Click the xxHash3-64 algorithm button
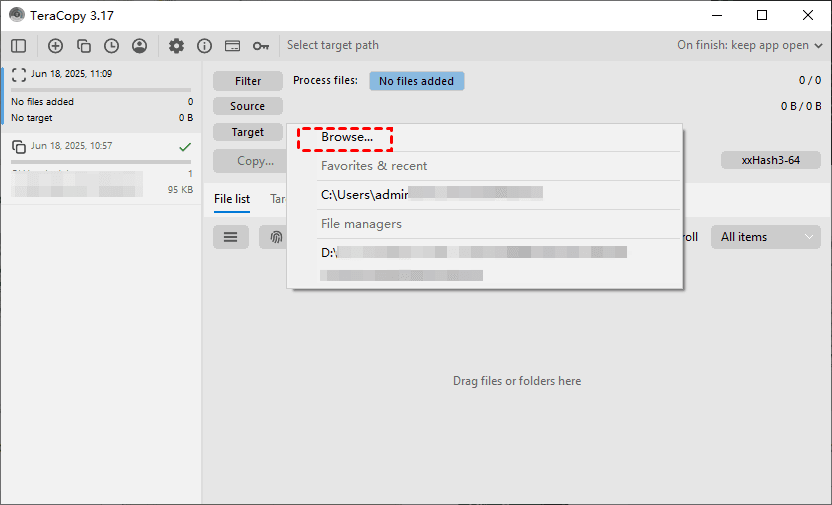This screenshot has width=832, height=505. pos(770,160)
